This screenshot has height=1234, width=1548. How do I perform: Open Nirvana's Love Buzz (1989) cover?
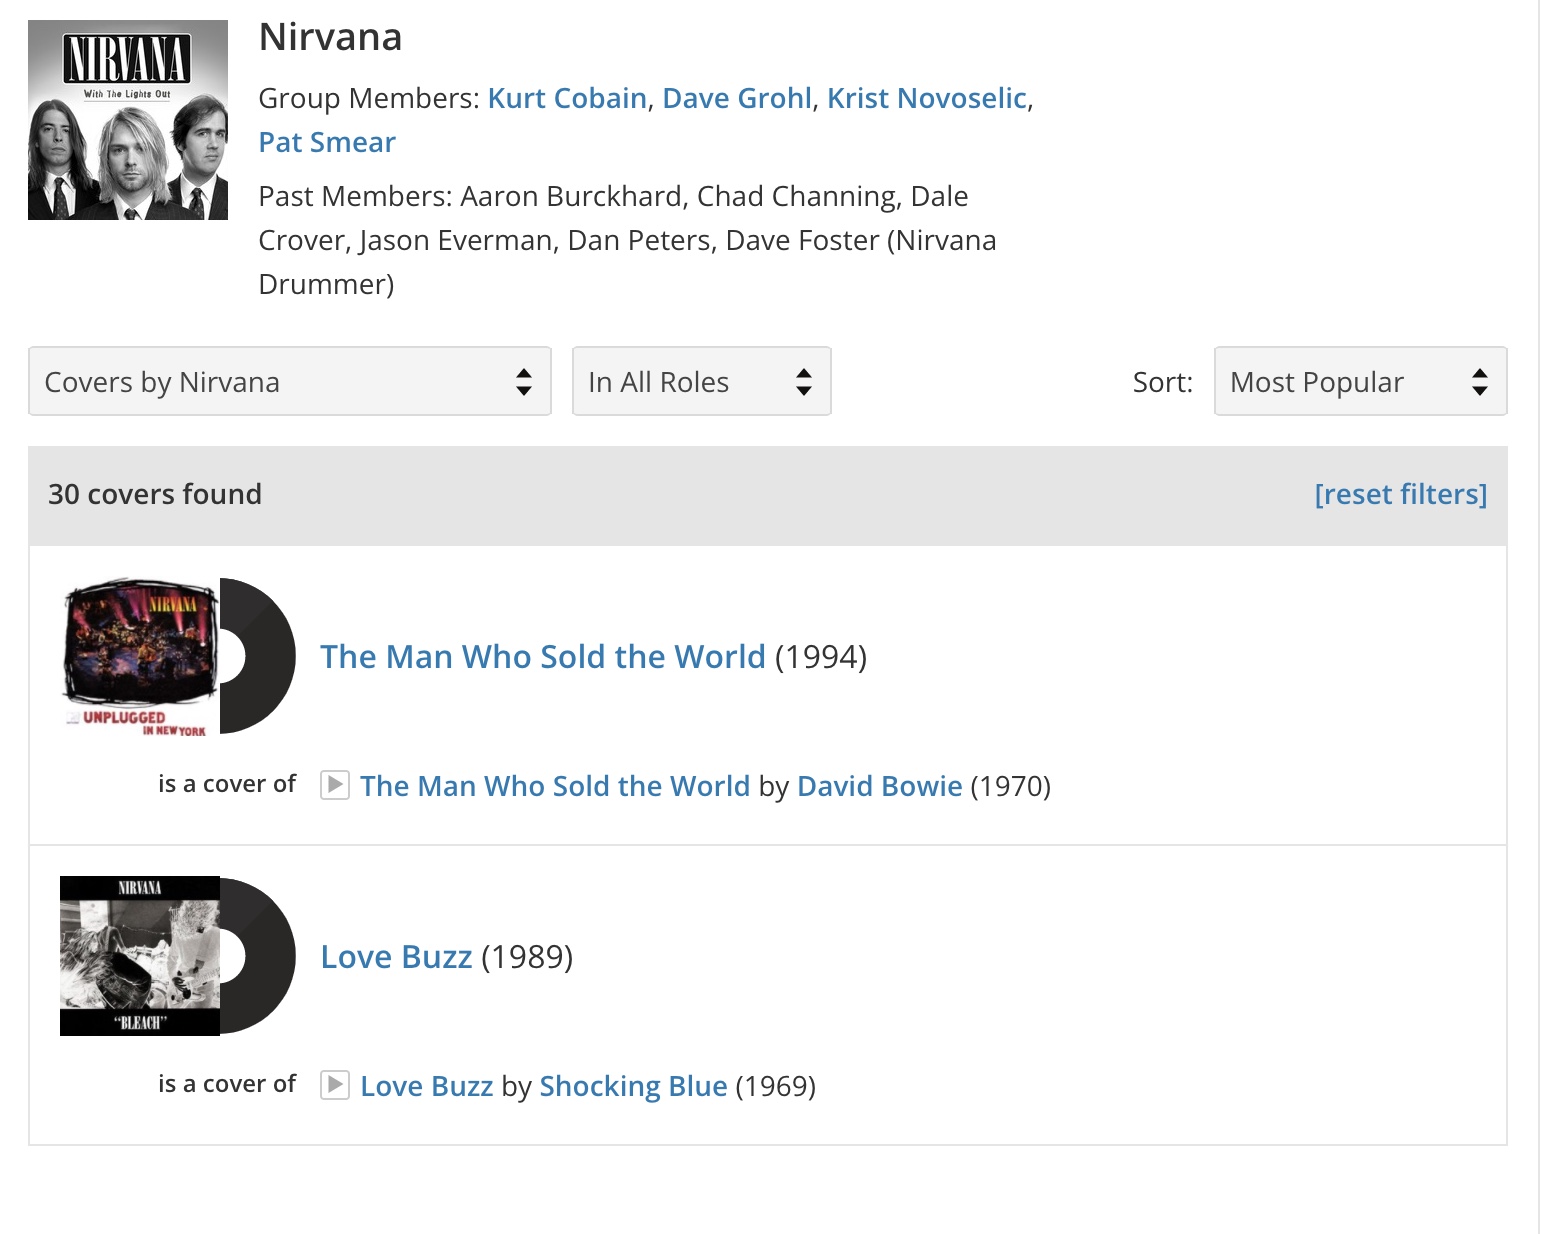click(396, 956)
